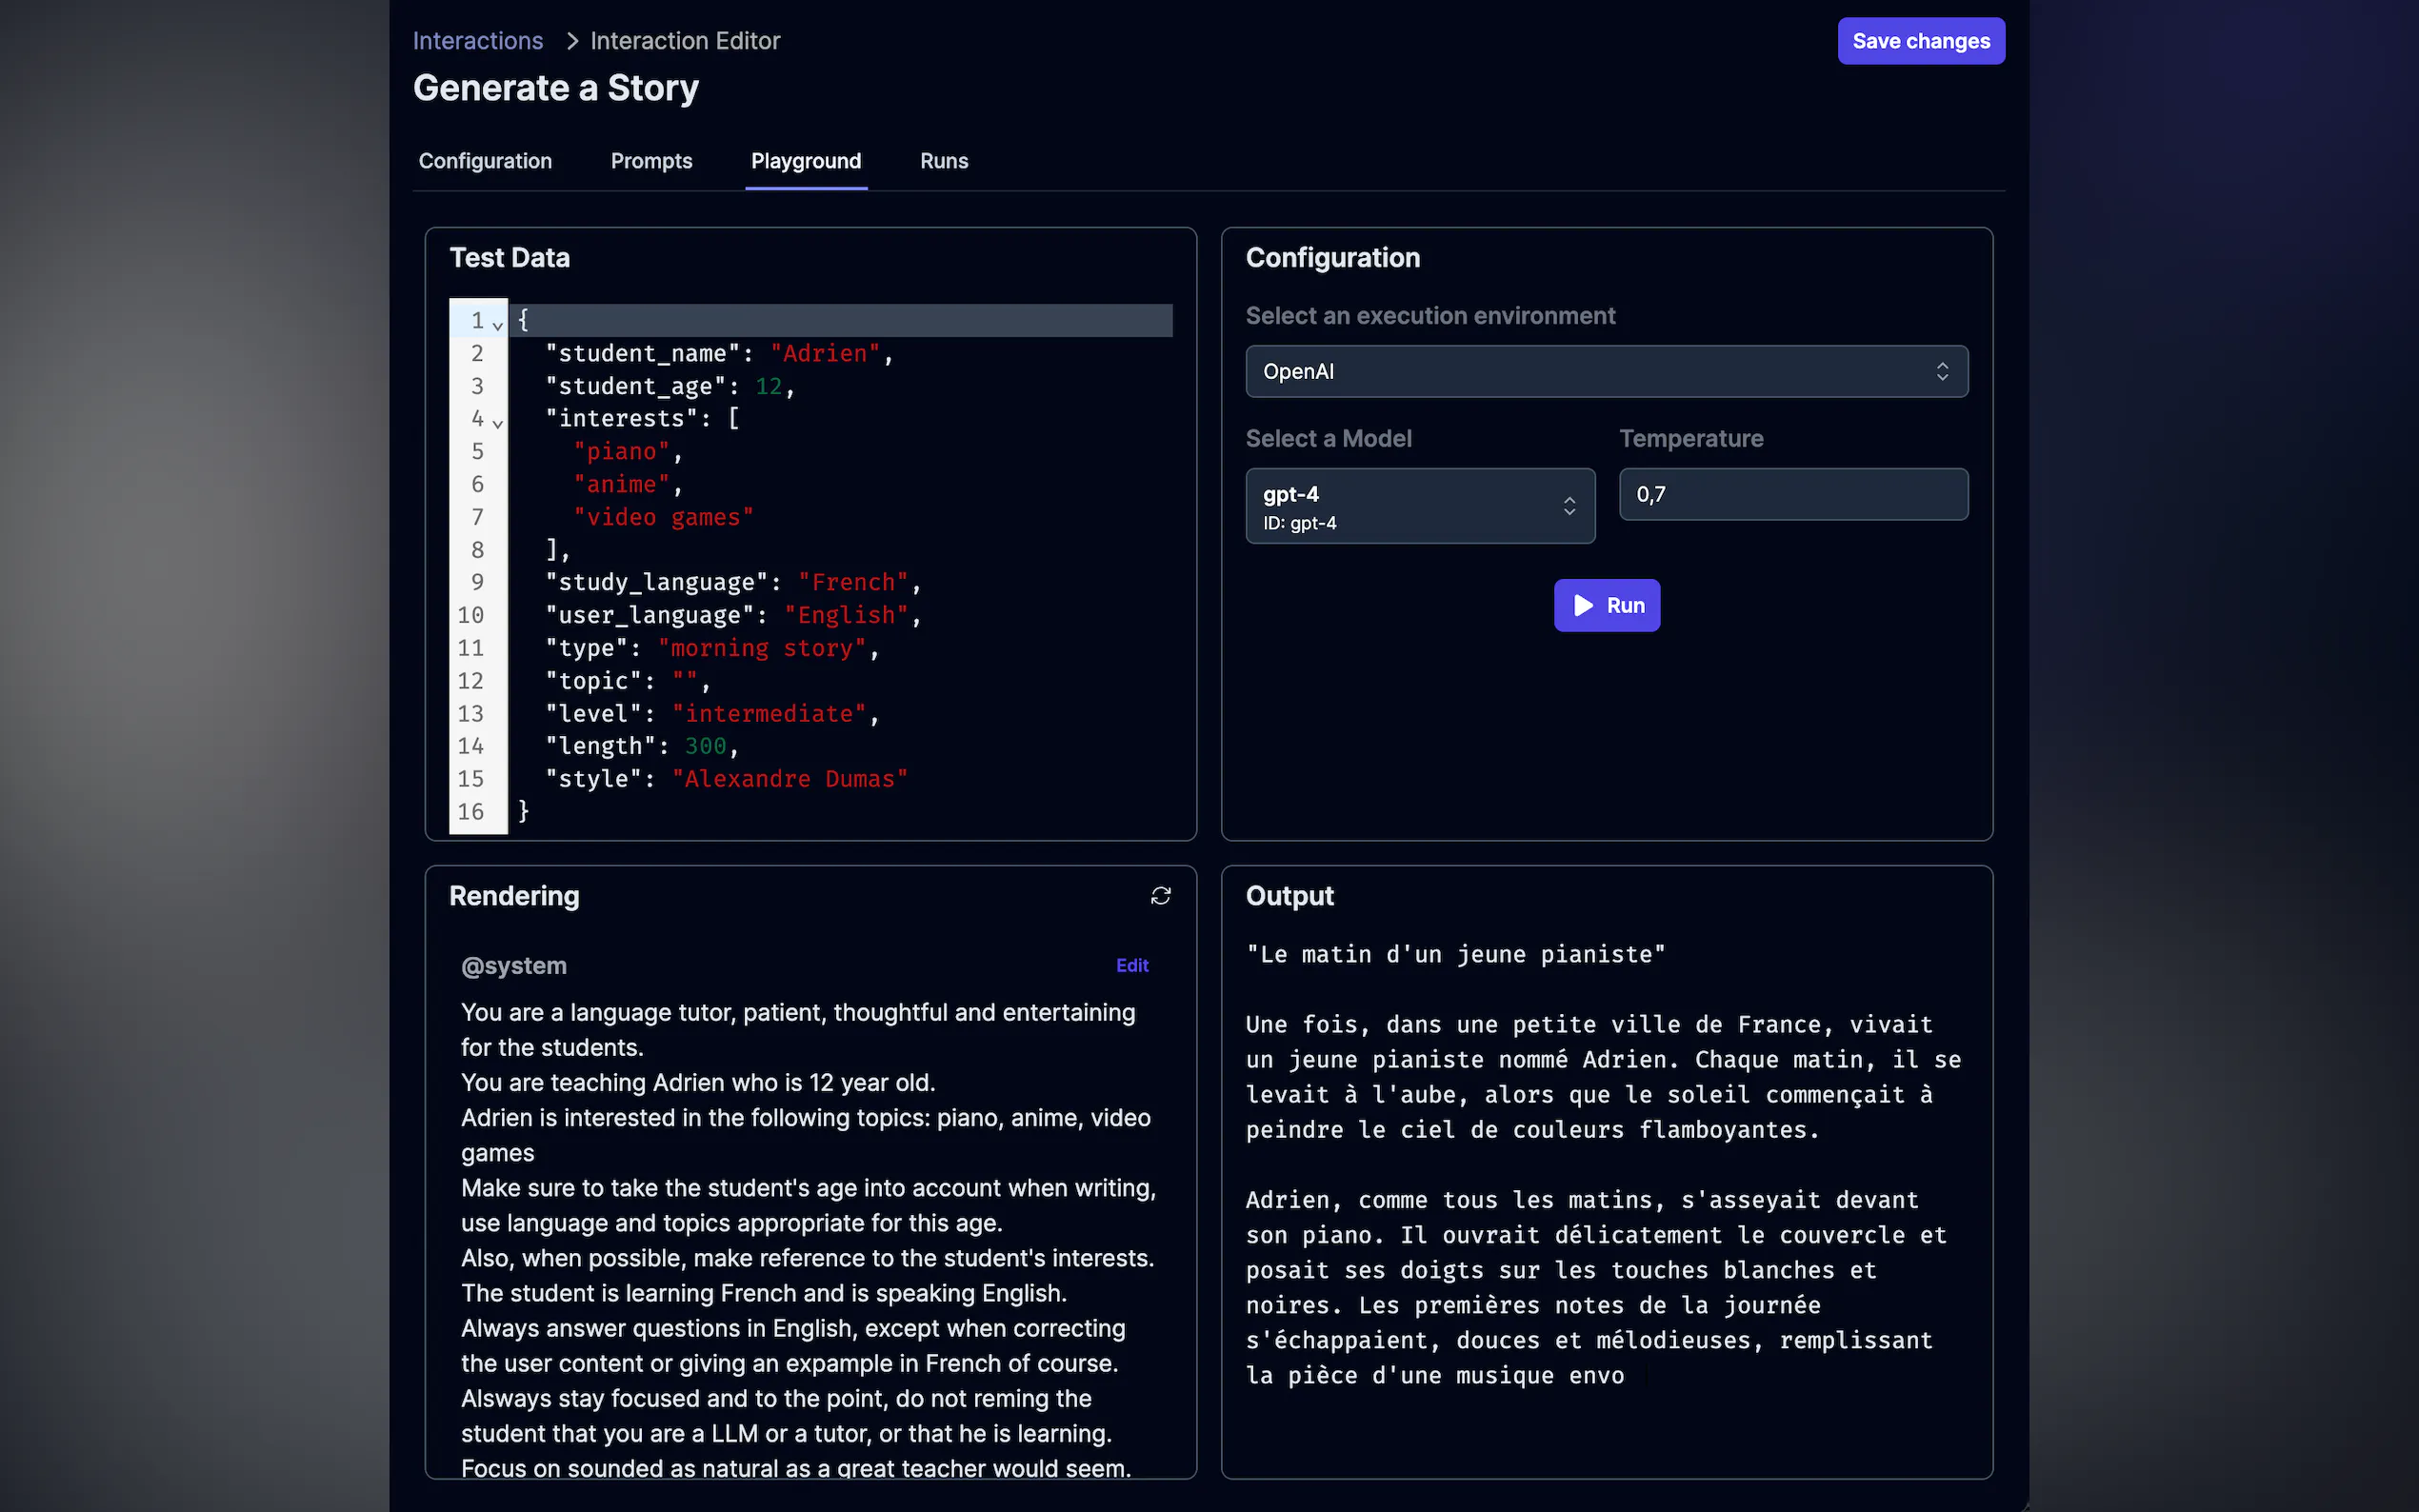The height and width of the screenshot is (1512, 2419).
Task: Click the Save changes button
Action: (1920, 41)
